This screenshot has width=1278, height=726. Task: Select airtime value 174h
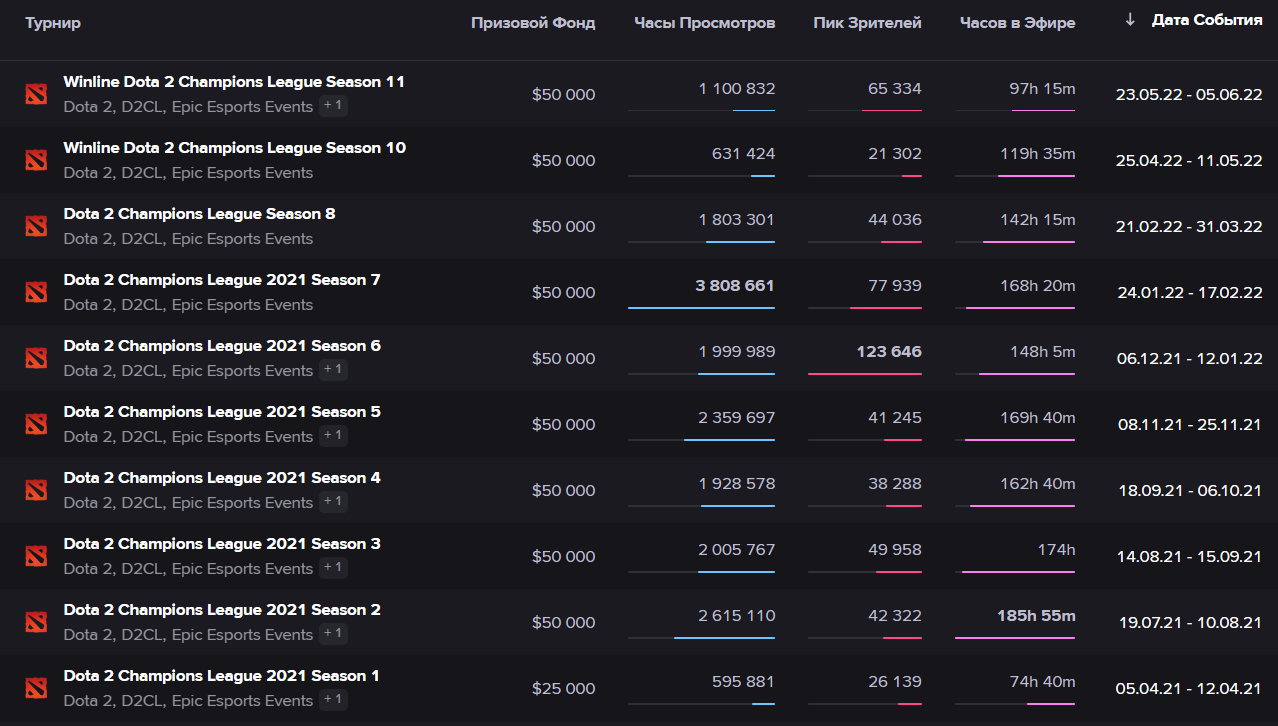click(x=1055, y=549)
